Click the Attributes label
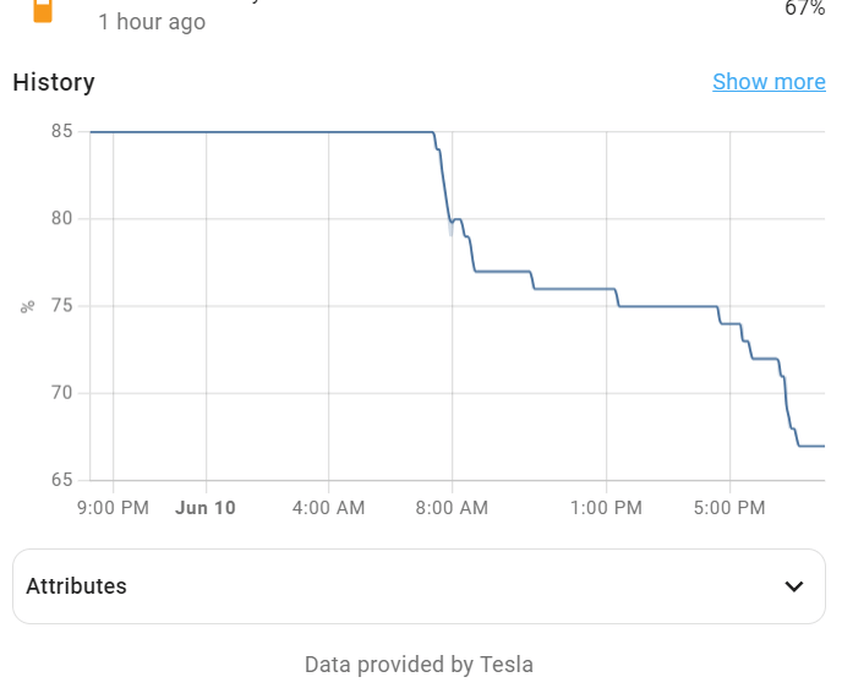This screenshot has height=688, width=842. 76,586
